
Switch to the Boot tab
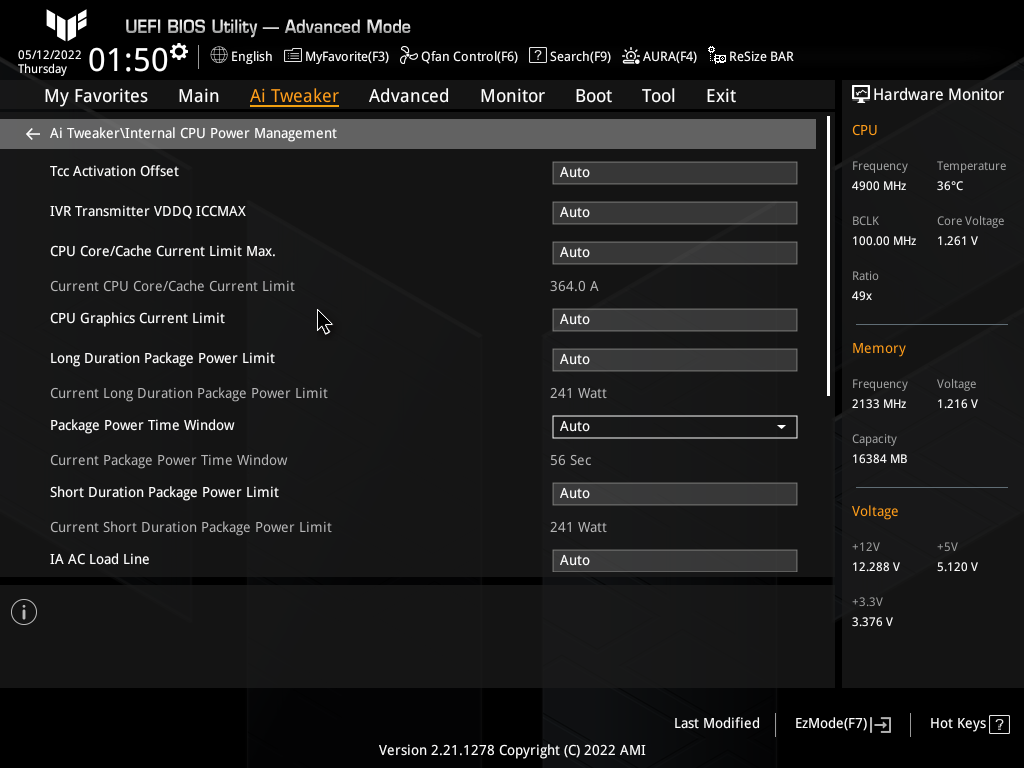[x=594, y=96]
